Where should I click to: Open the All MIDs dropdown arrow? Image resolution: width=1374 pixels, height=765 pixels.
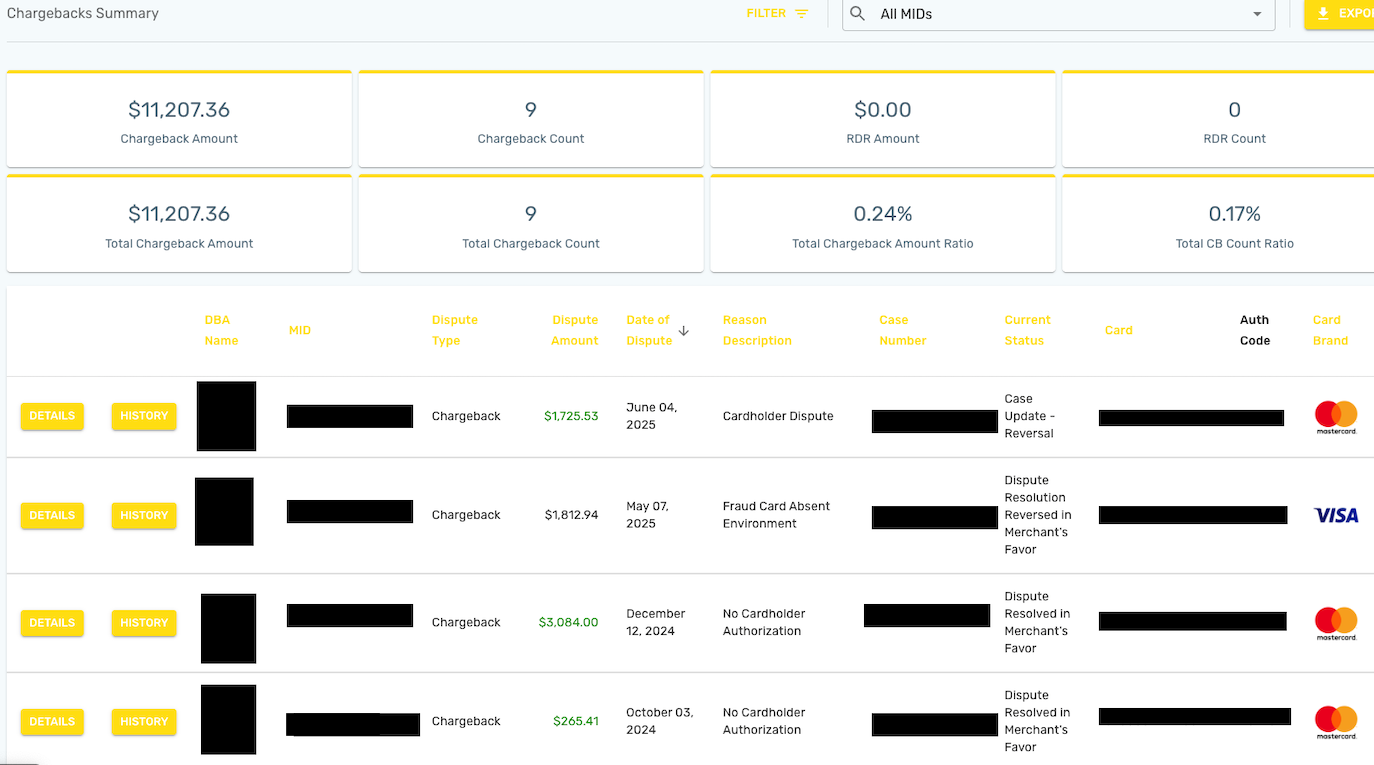coord(1257,15)
